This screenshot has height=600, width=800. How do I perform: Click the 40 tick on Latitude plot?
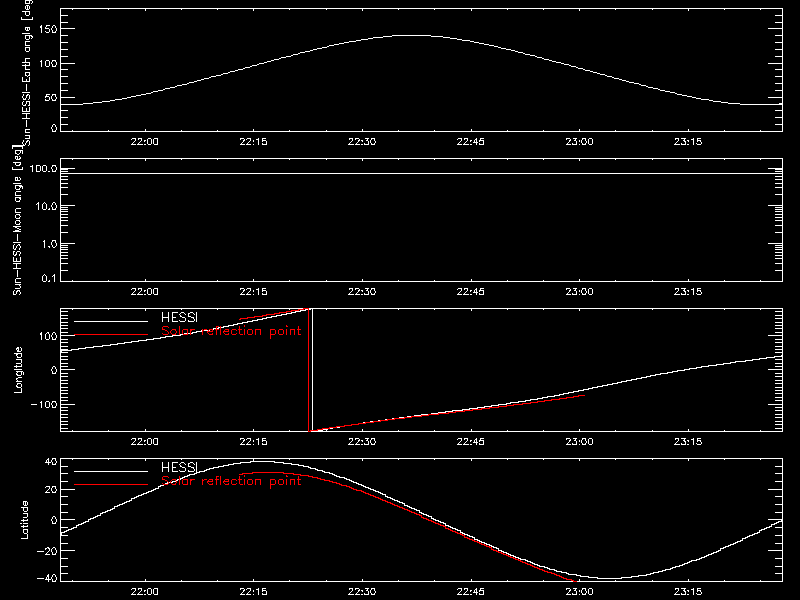coord(51,462)
